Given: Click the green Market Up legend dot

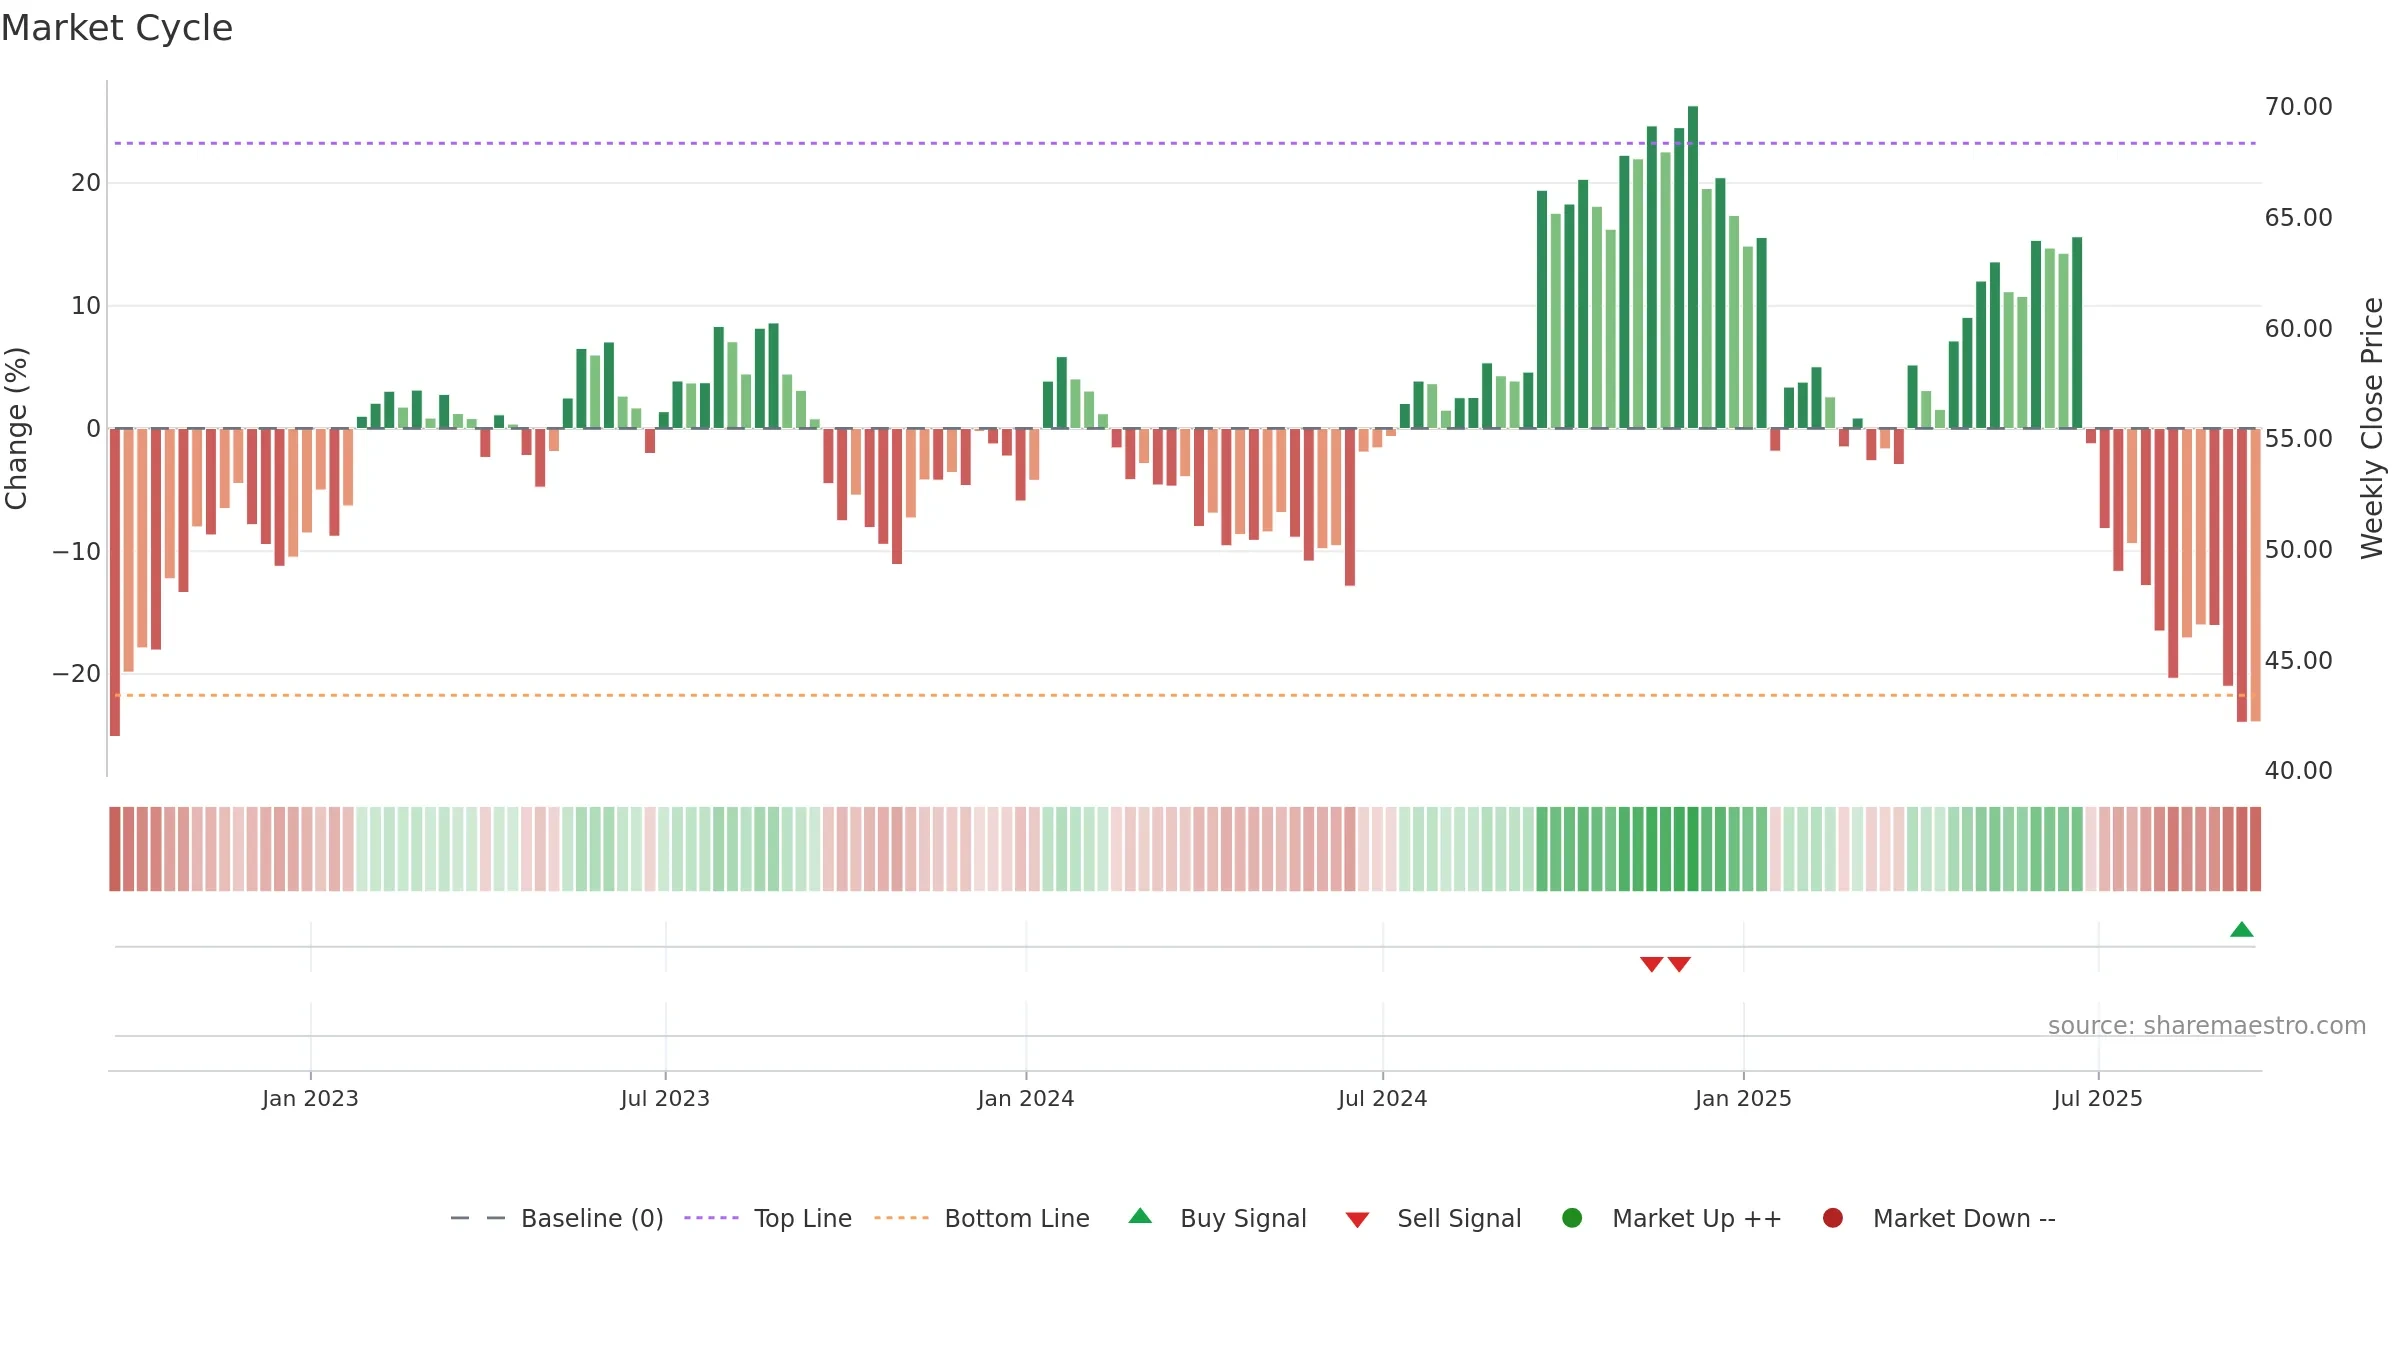Looking at the screenshot, I should point(1572,1218).
